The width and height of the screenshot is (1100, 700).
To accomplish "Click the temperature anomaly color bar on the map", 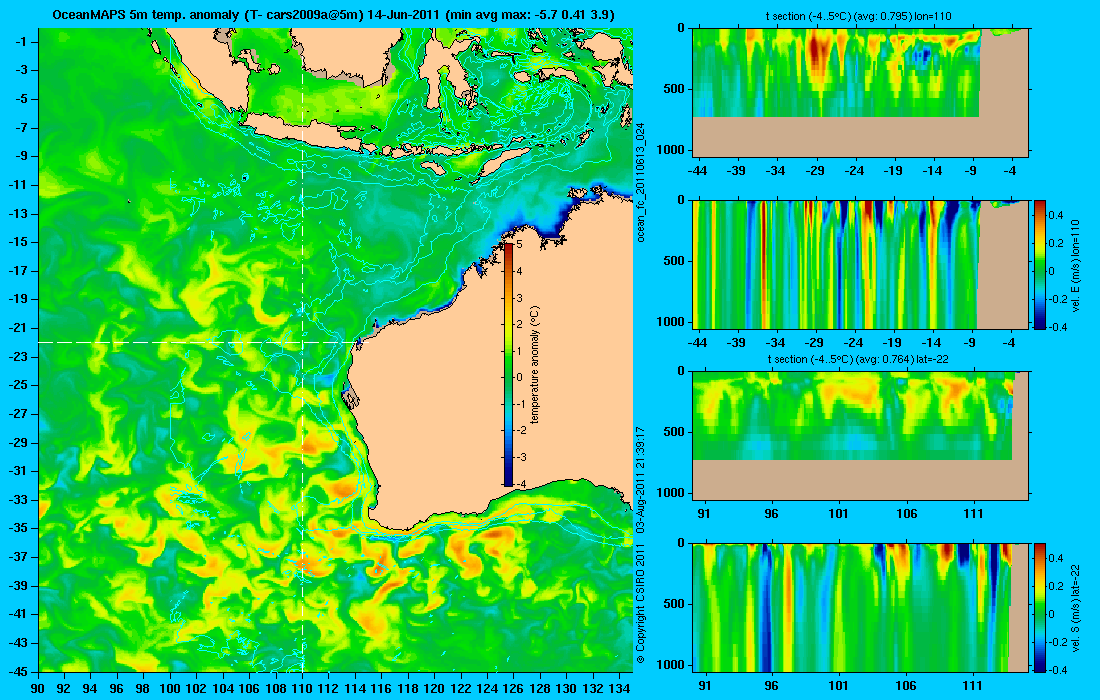I will click(508, 364).
